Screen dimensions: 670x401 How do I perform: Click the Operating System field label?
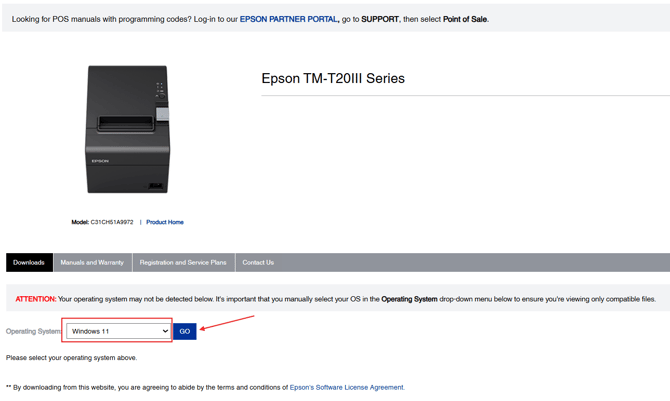point(34,331)
